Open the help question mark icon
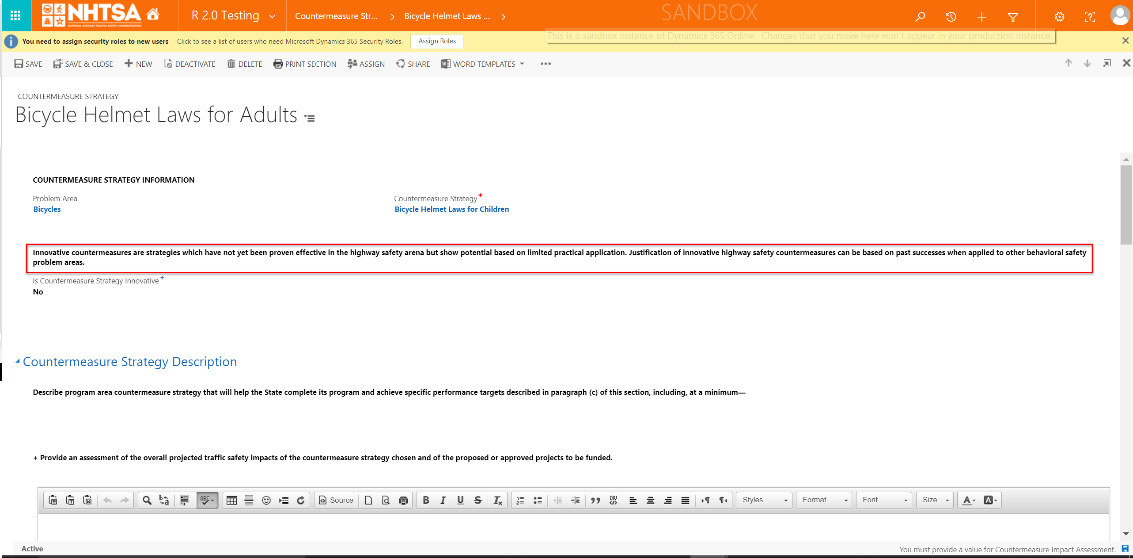This screenshot has width=1133, height=558. pos(1090,17)
